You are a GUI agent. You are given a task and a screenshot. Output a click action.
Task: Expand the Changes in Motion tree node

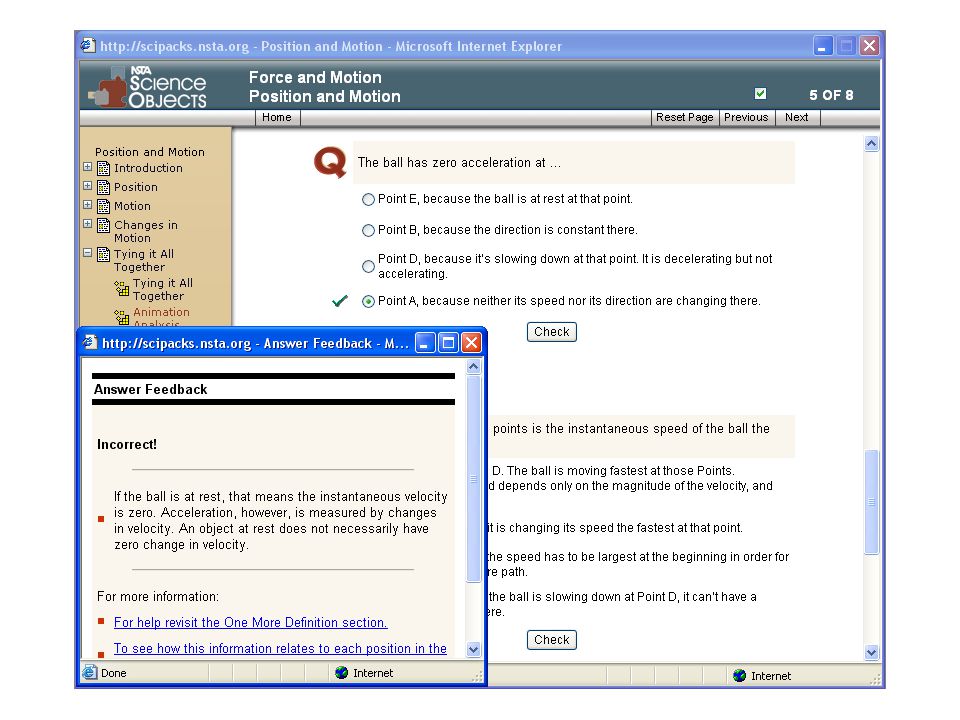88,223
